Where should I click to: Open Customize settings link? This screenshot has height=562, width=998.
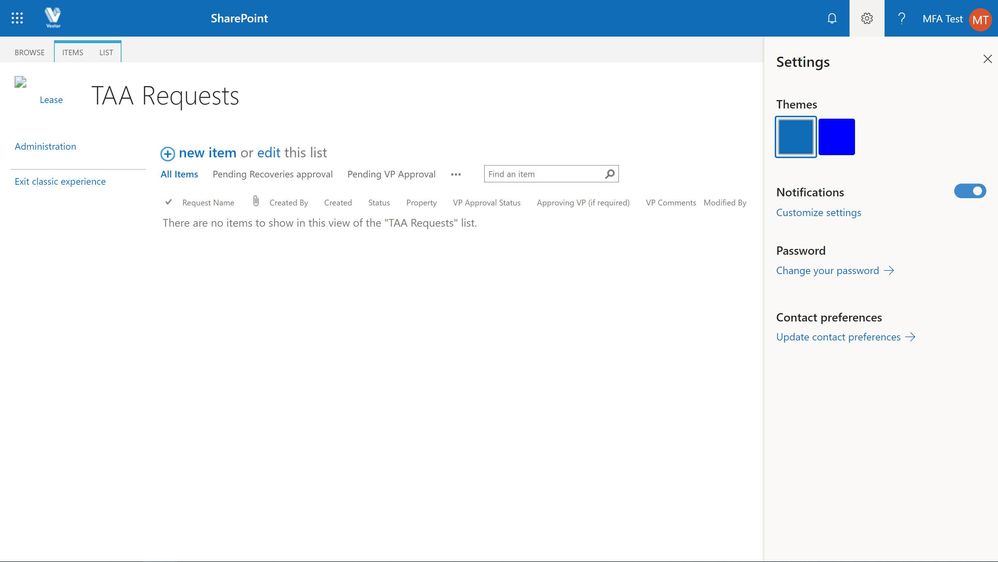coord(819,213)
